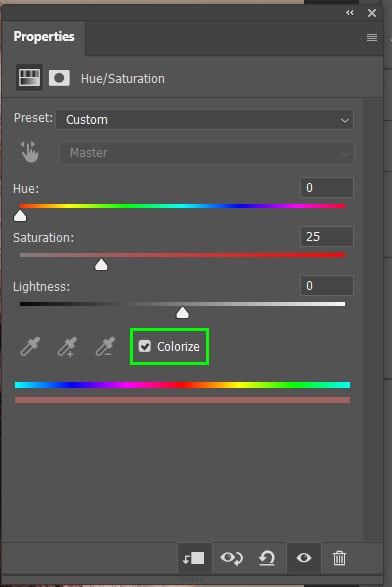Select the add to sample eyedropper
Image resolution: width=392 pixels, height=587 pixels.
click(x=67, y=346)
